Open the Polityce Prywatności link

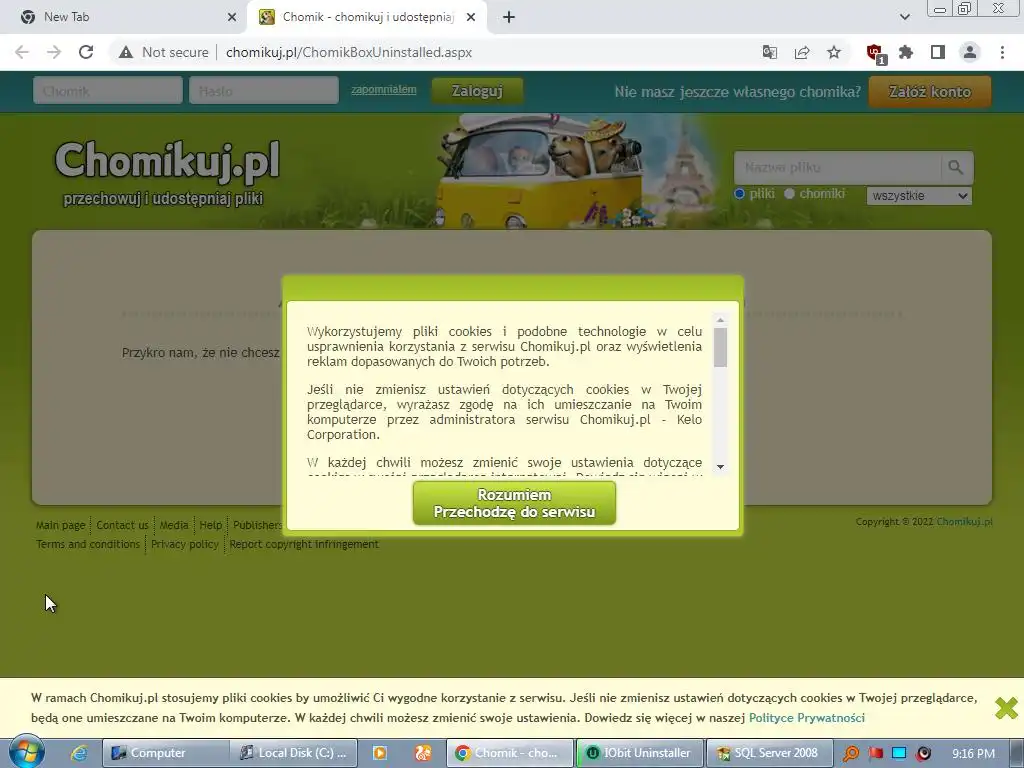pyautogui.click(x=807, y=718)
